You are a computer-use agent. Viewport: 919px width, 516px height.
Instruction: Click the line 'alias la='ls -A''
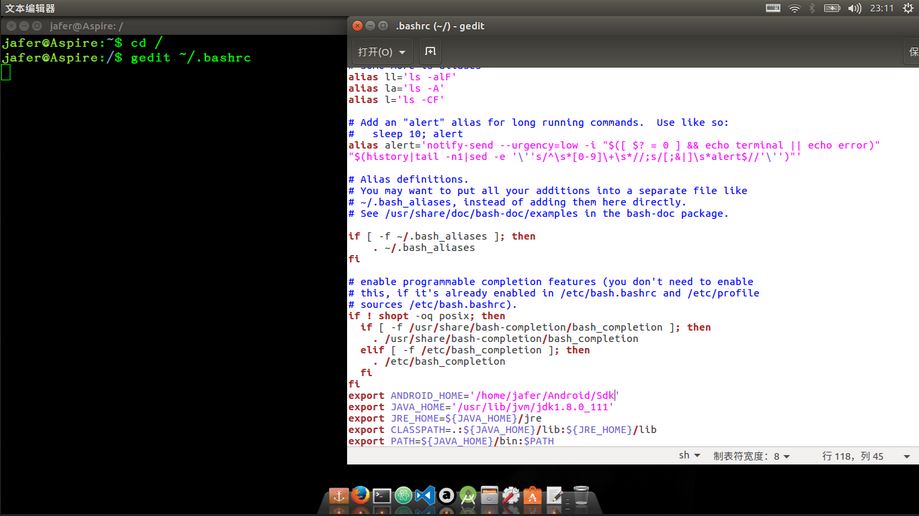(x=396, y=89)
